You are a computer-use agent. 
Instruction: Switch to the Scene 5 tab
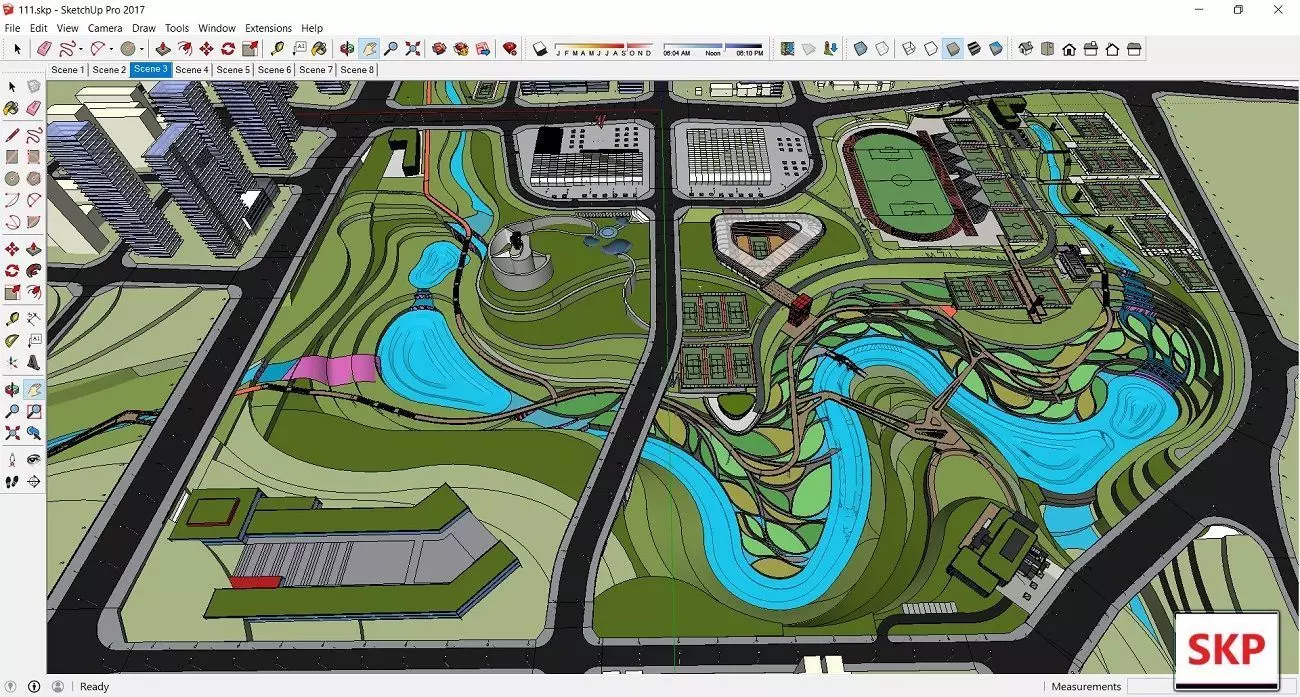233,70
